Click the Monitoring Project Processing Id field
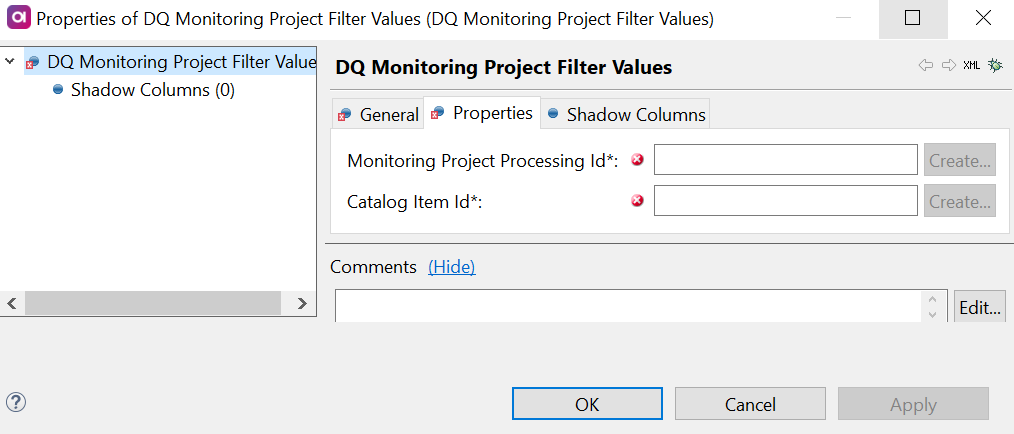The height and width of the screenshot is (434, 1014). (785, 160)
